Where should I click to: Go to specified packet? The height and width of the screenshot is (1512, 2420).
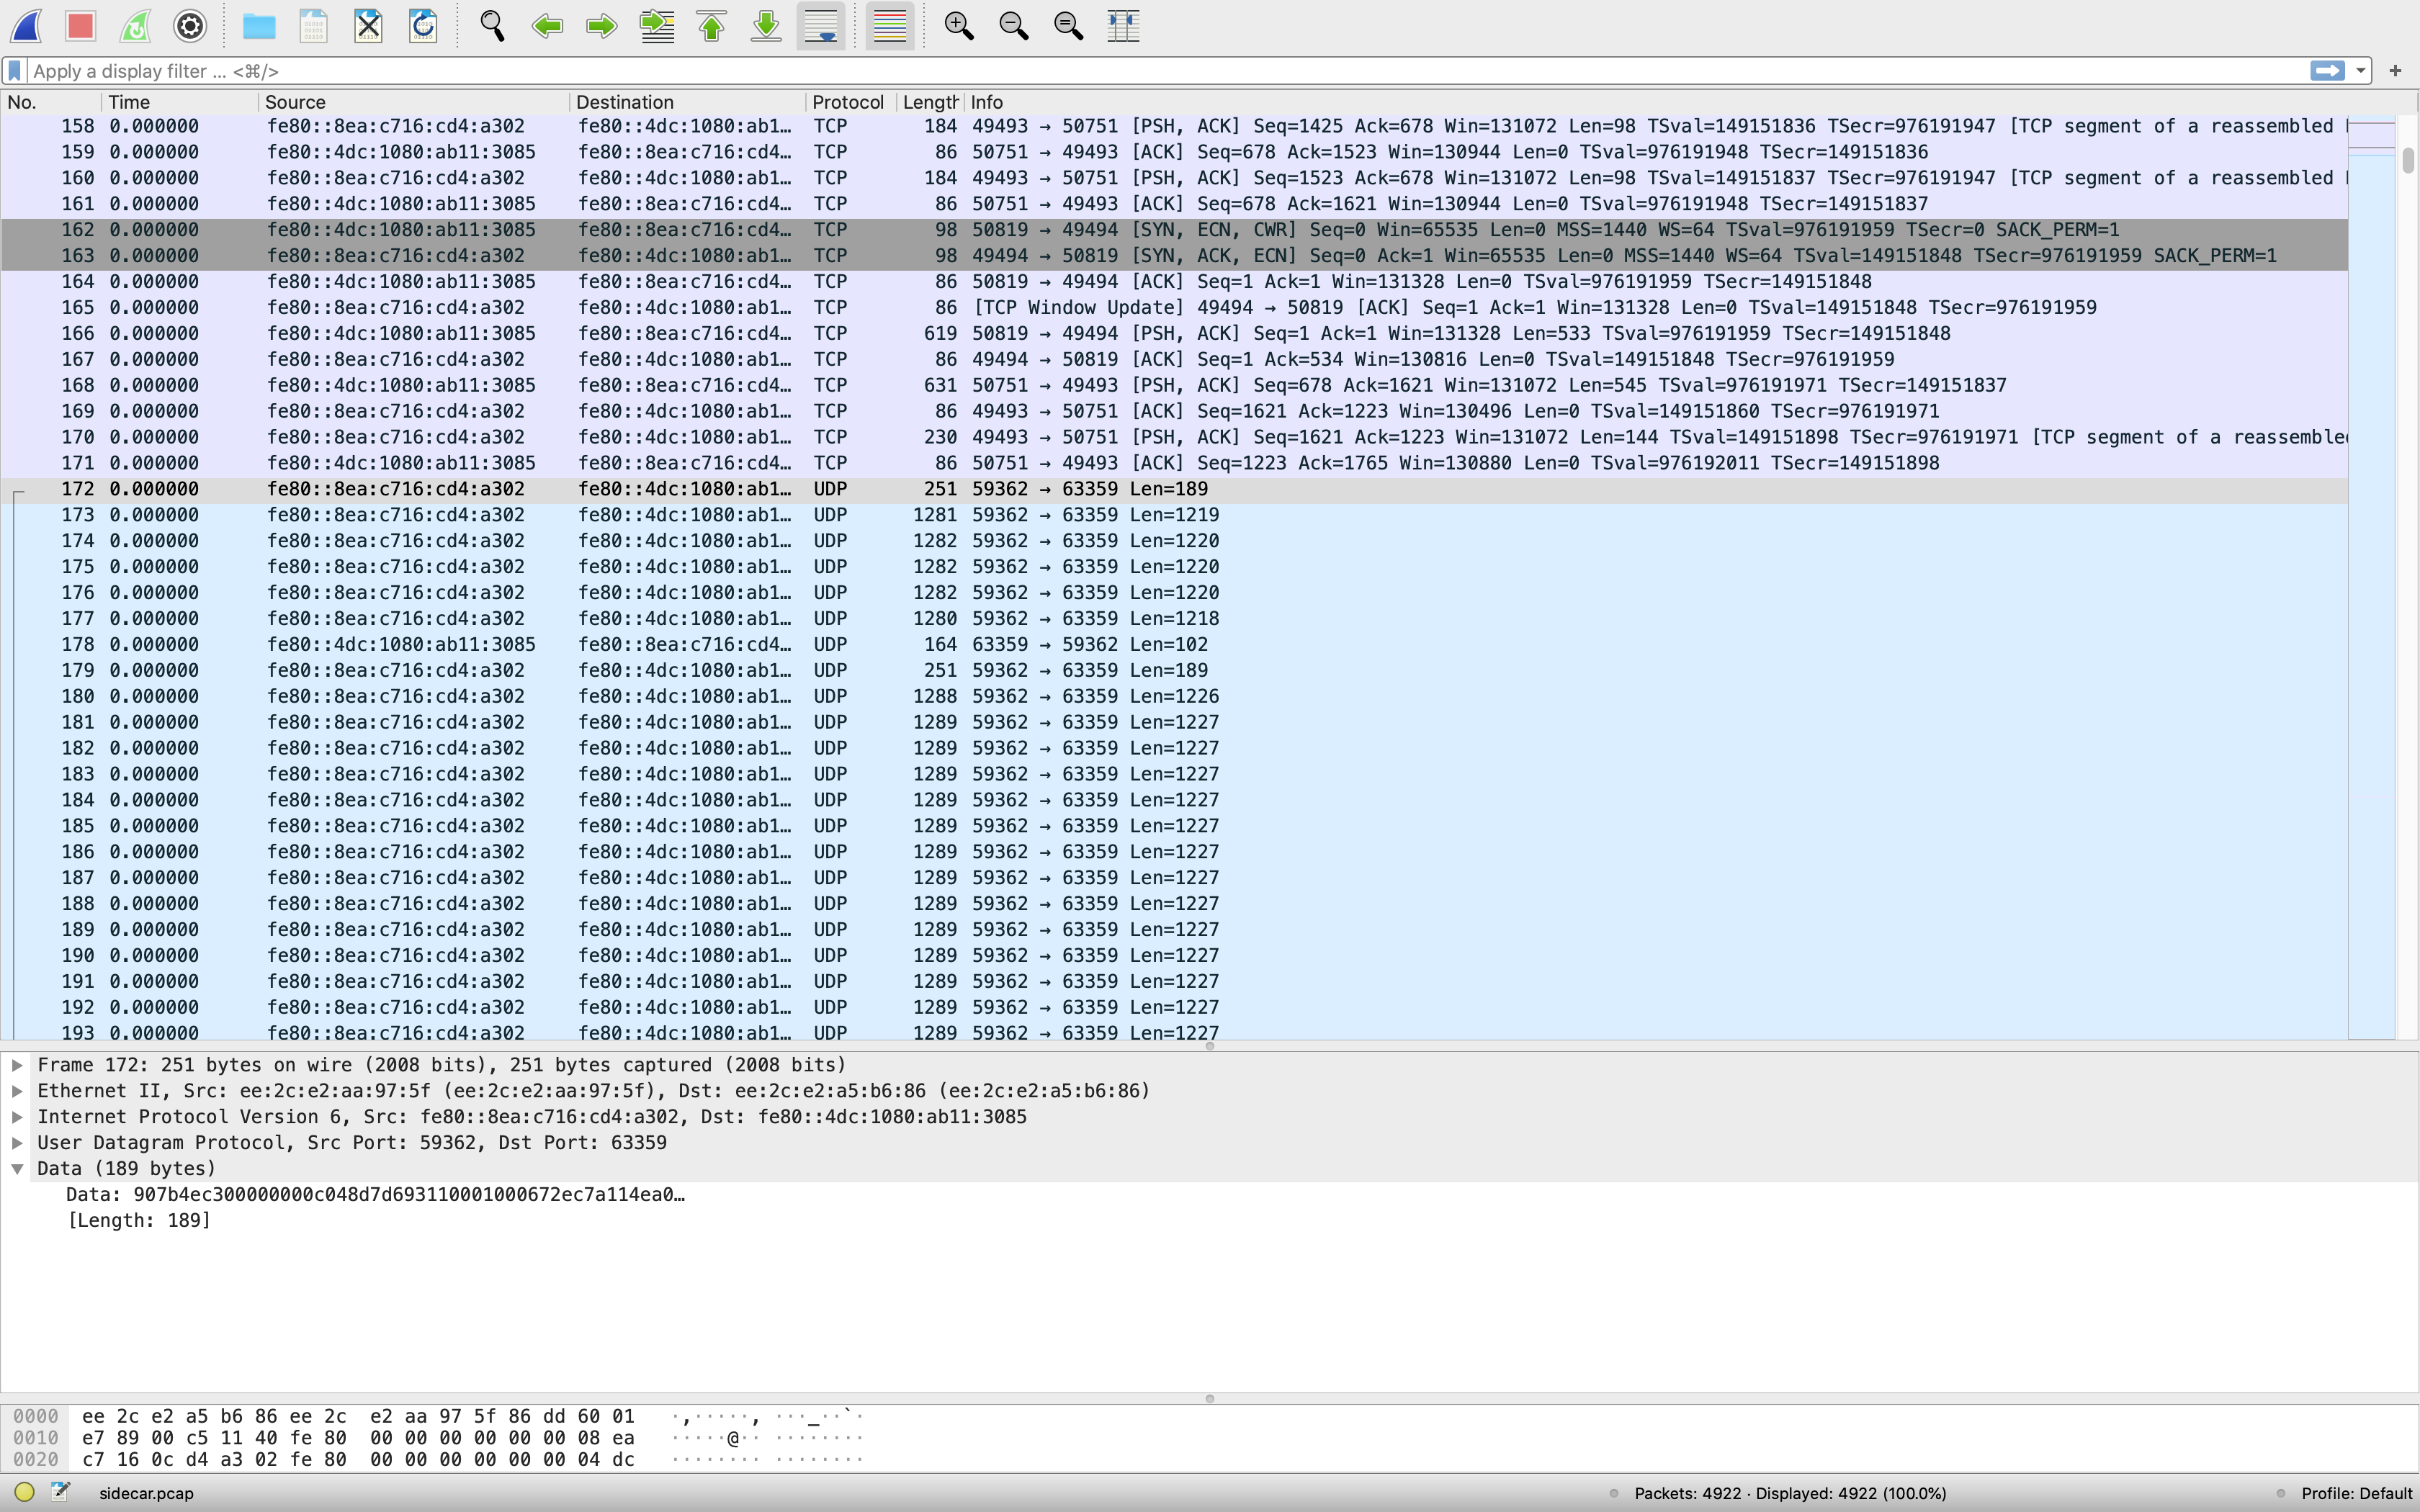click(657, 26)
